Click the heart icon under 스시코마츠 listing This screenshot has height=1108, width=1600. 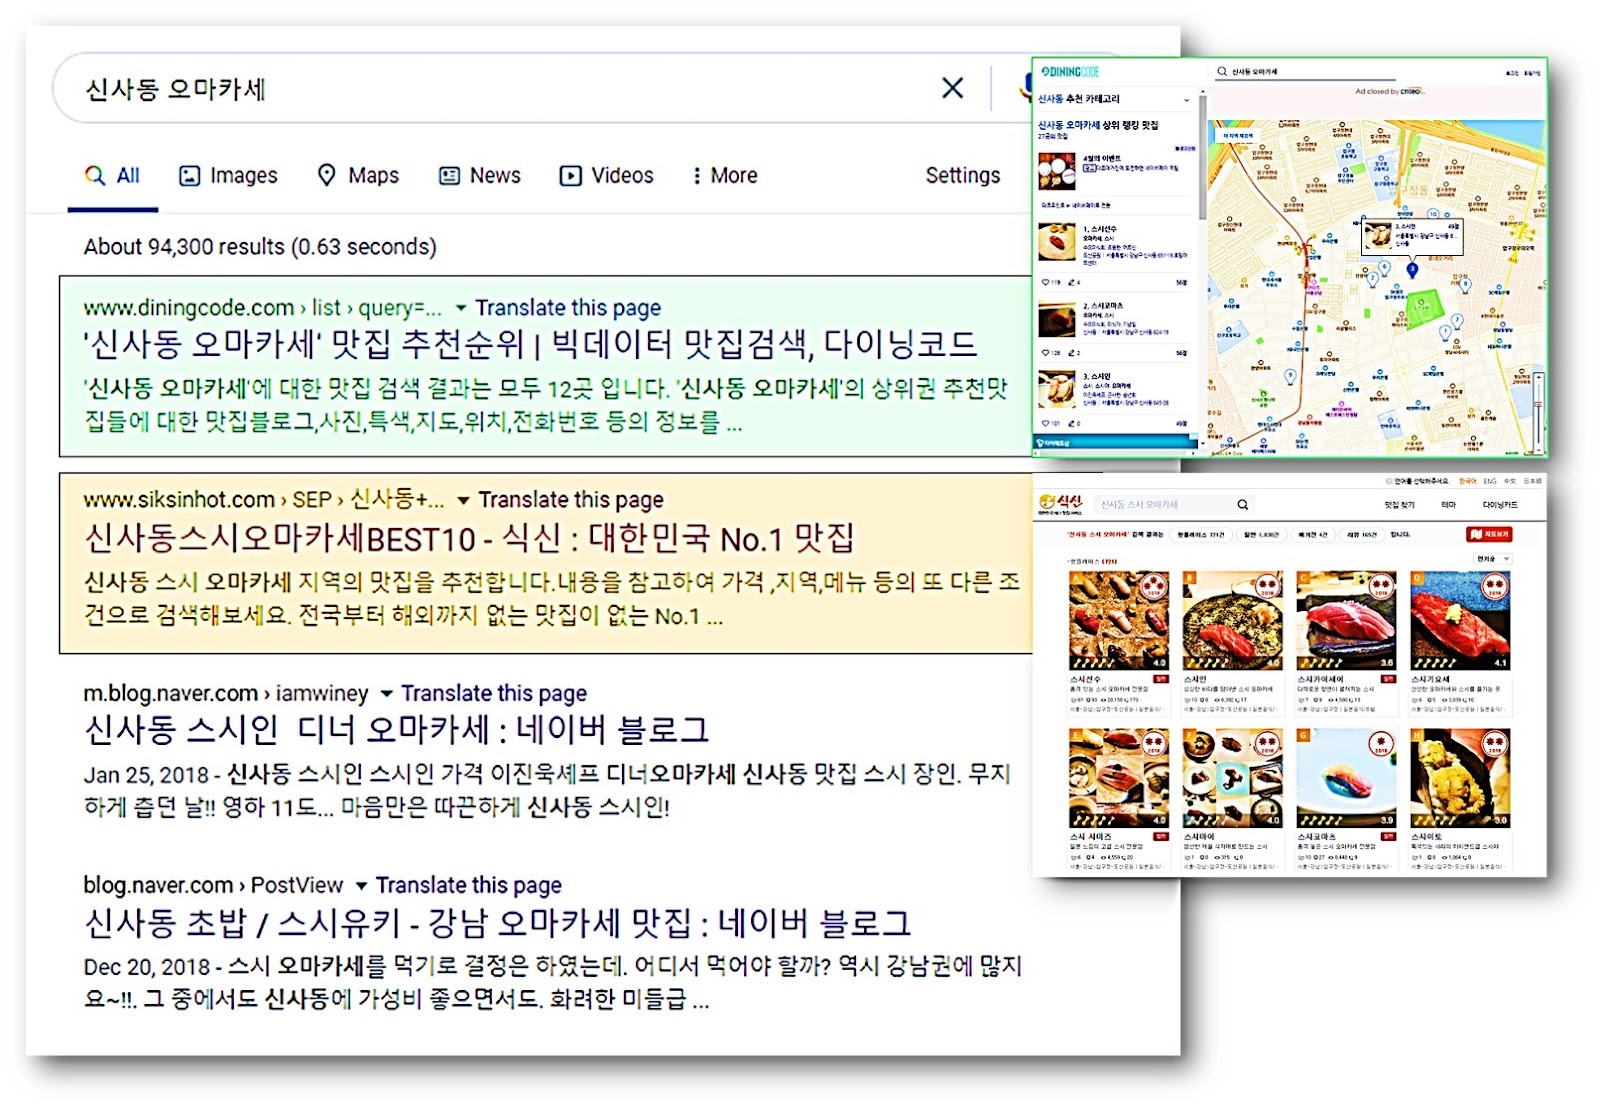coord(1046,353)
